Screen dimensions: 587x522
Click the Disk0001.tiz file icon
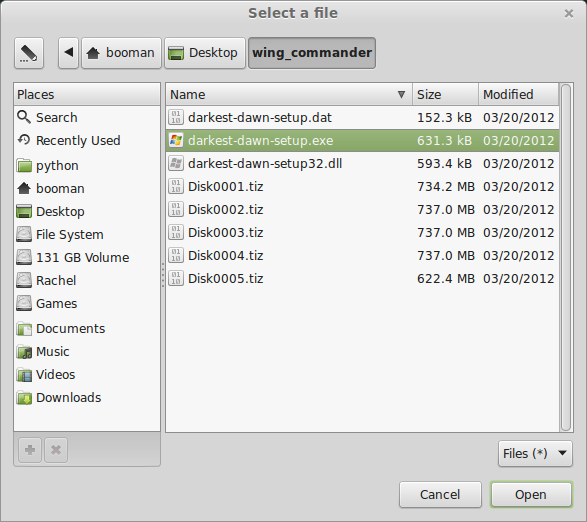176,186
